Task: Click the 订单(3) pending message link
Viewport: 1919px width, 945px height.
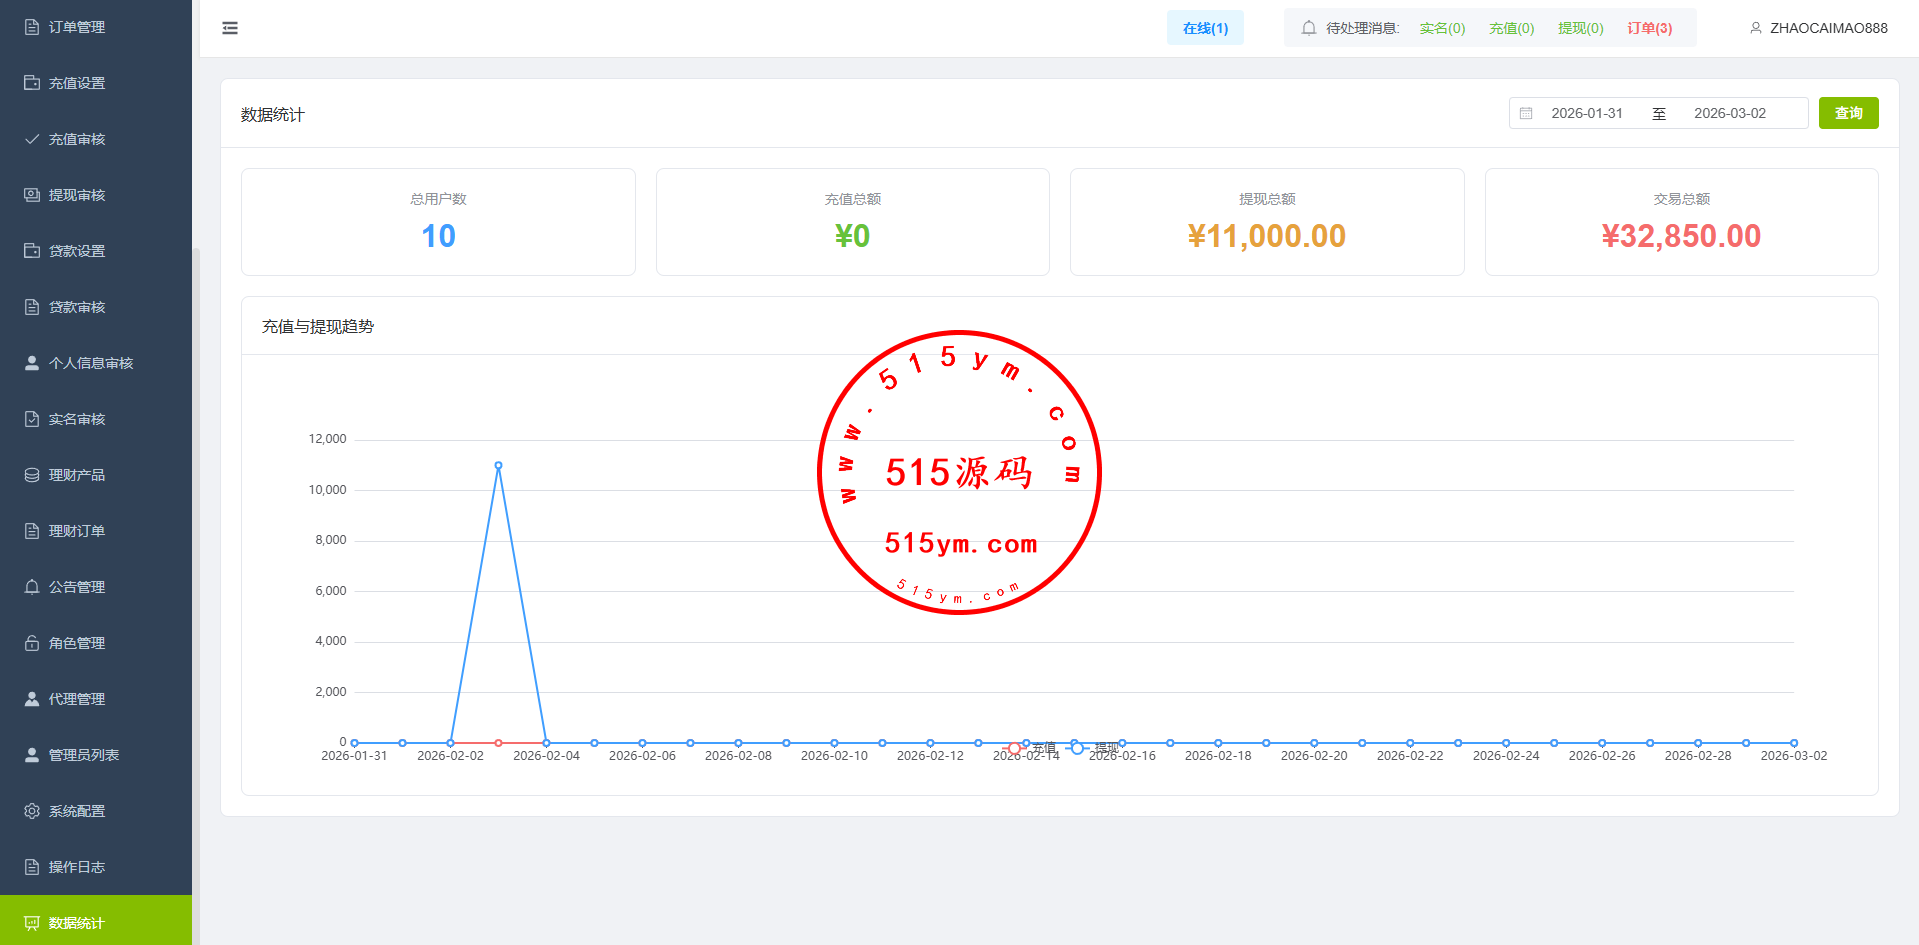Action: click(x=1649, y=28)
